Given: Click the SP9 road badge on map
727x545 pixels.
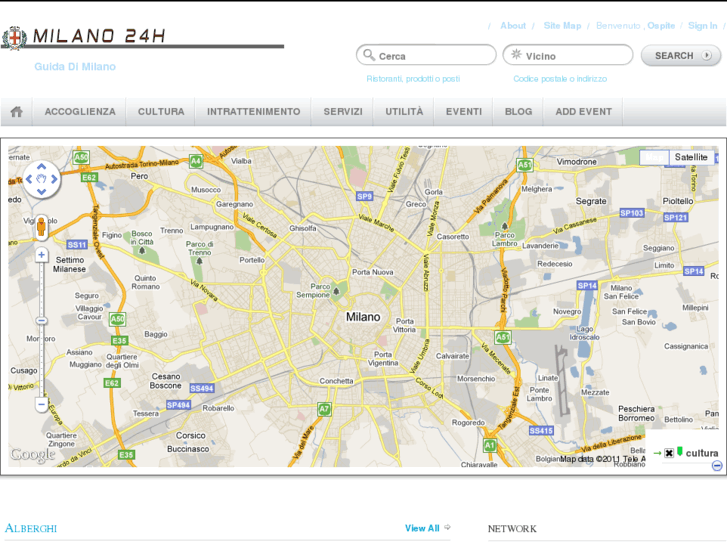Looking at the screenshot, I should coord(364,196).
